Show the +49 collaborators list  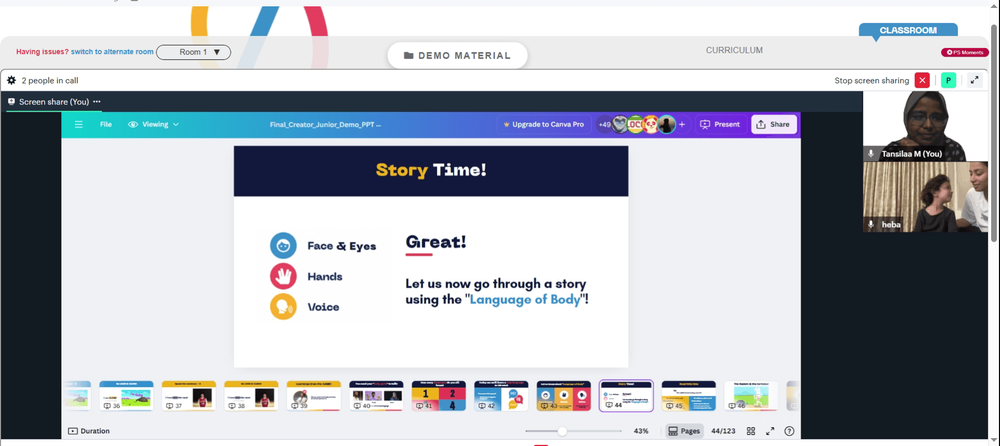(x=604, y=124)
